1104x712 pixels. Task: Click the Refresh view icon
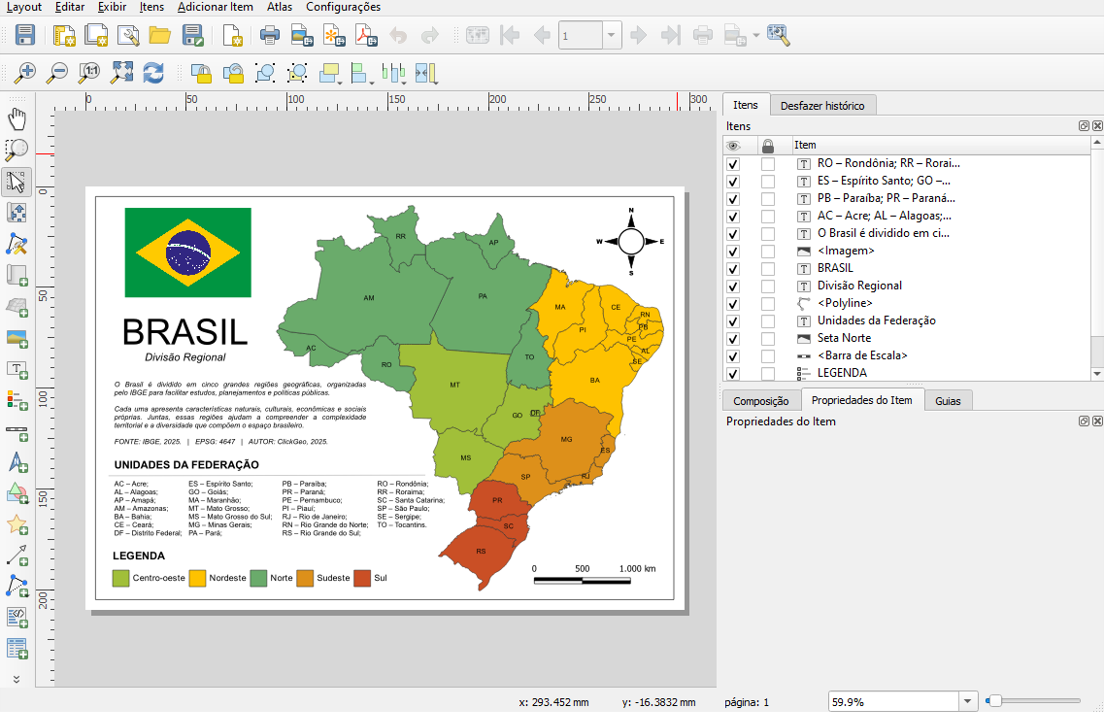[x=153, y=72]
